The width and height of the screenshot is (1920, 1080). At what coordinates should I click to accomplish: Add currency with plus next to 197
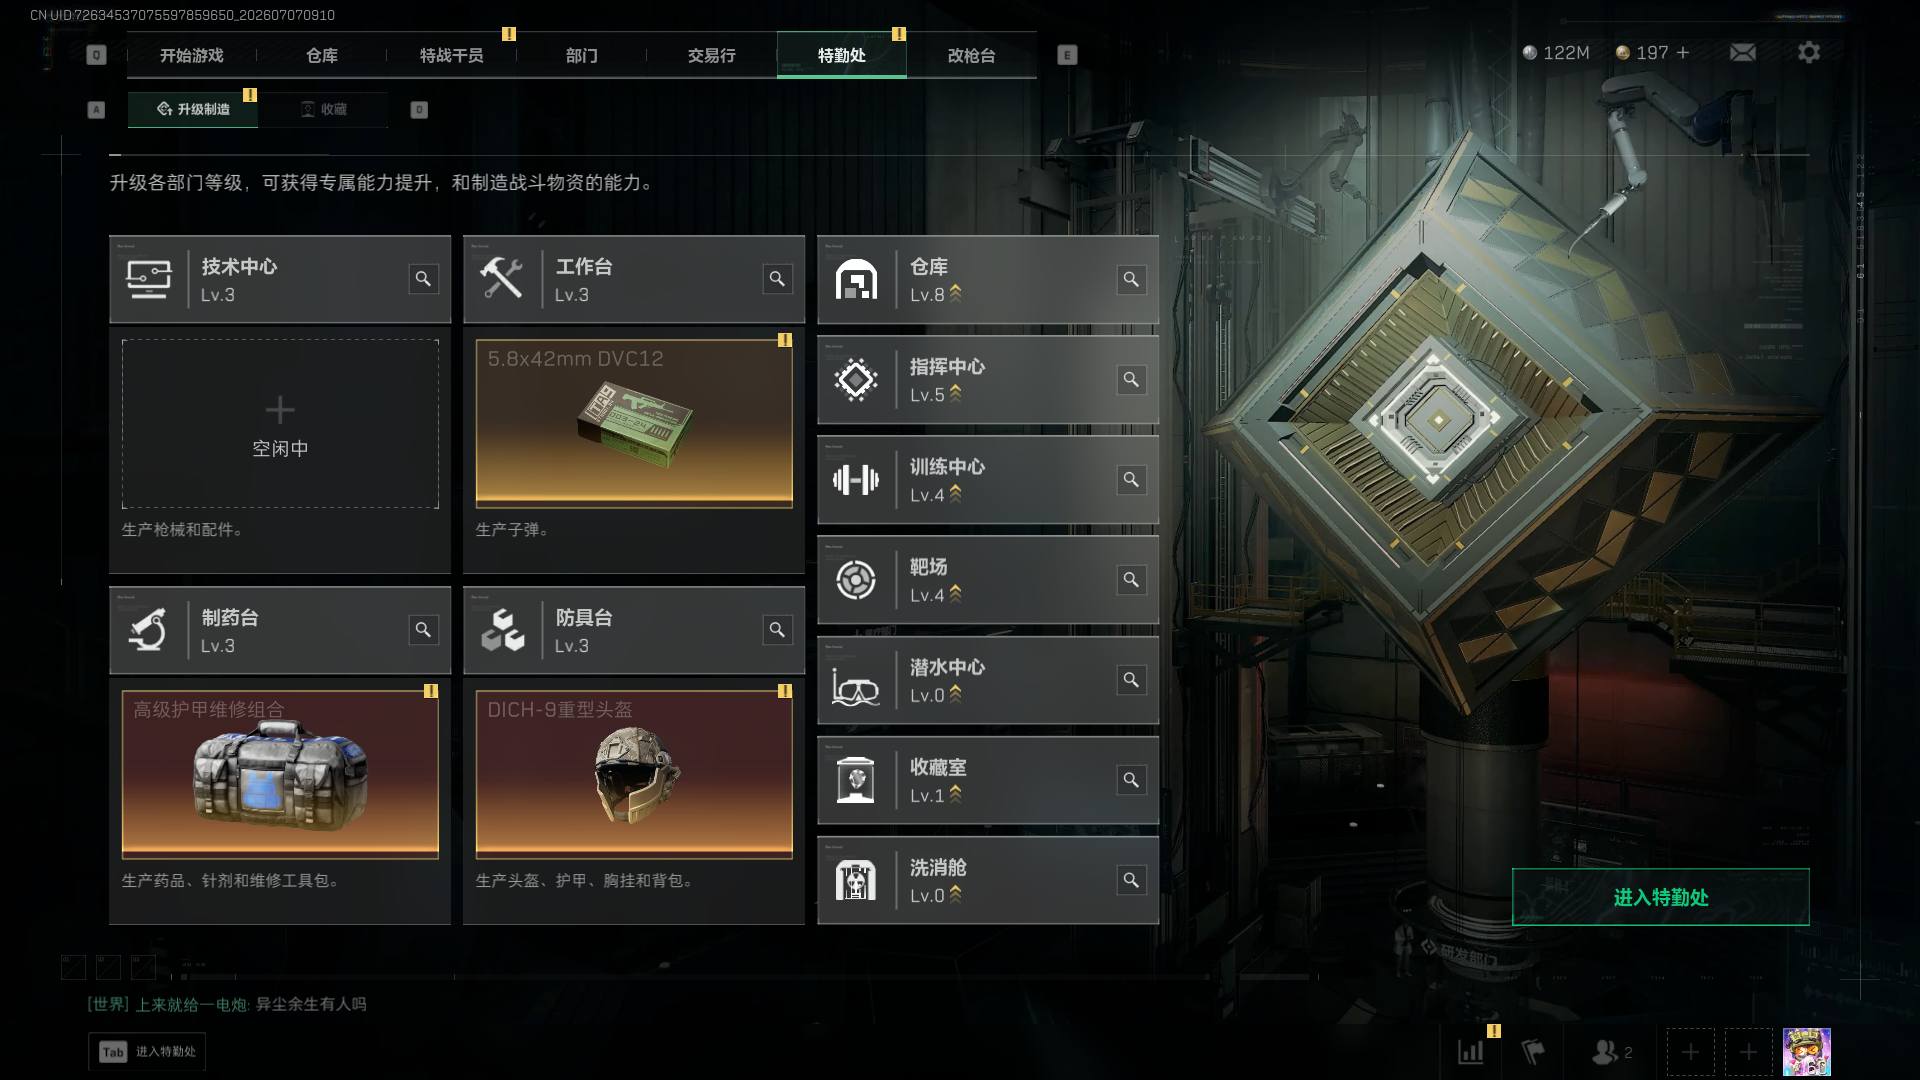coord(1683,52)
